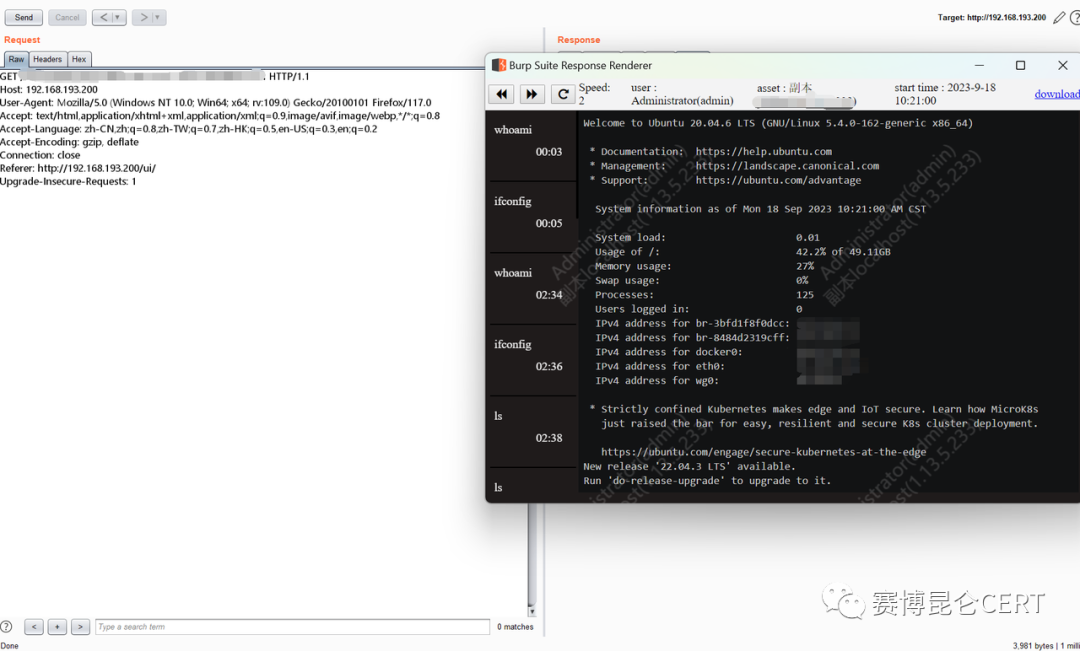The image size is (1080, 651).
Task: Rewind the session replay playback
Action: point(502,94)
